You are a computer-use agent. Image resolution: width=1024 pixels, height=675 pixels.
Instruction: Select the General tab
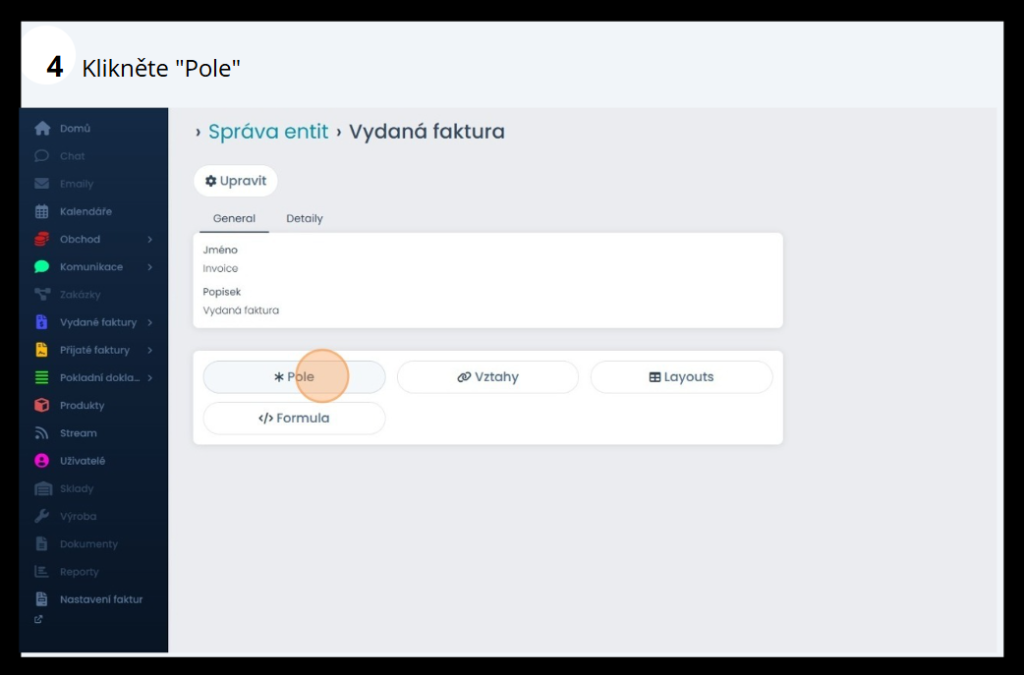click(x=234, y=219)
